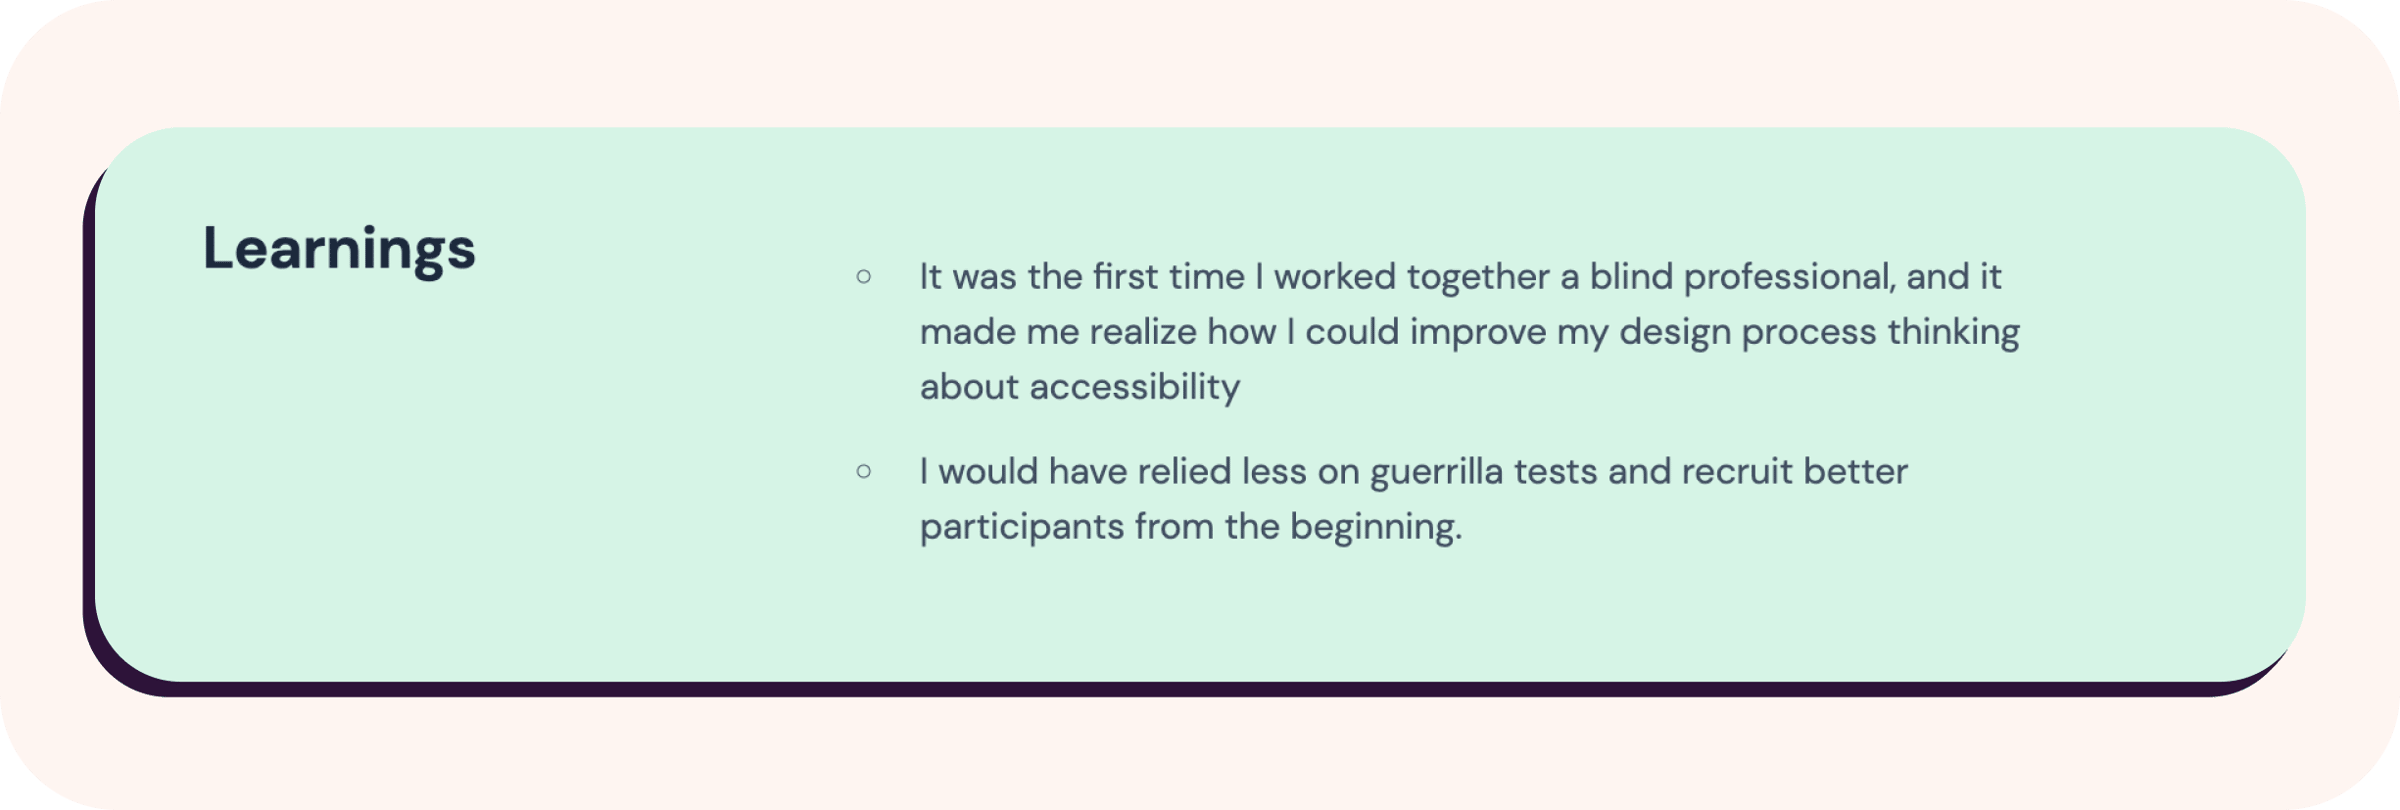This screenshot has width=2400, height=810.
Task: Click the word "recruit" in second bullet
Action: (x=1737, y=472)
